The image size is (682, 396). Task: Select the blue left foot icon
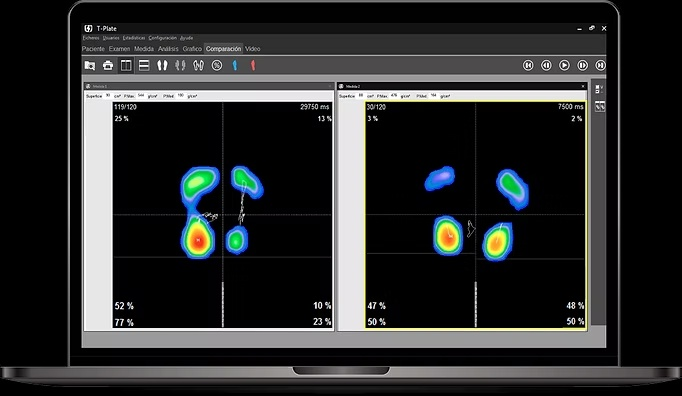pos(235,65)
